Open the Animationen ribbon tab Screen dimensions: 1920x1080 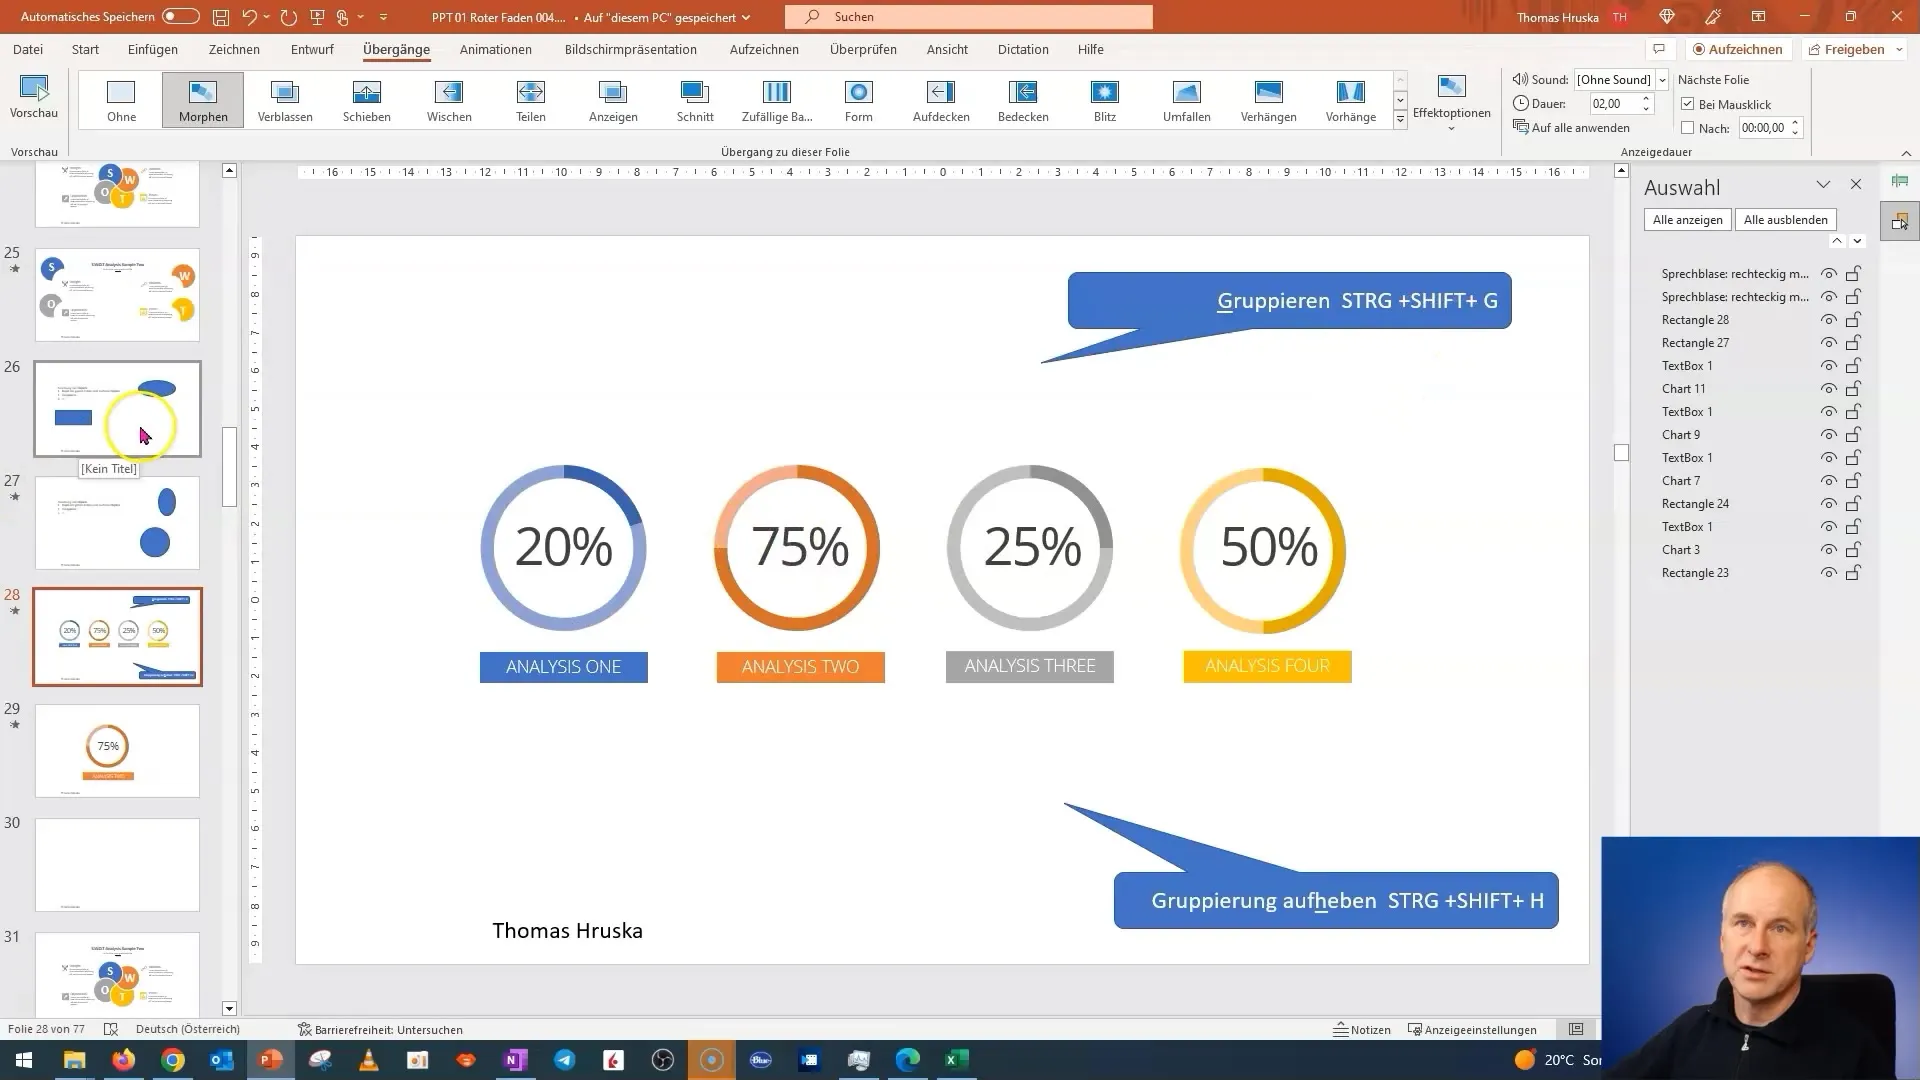tap(496, 49)
